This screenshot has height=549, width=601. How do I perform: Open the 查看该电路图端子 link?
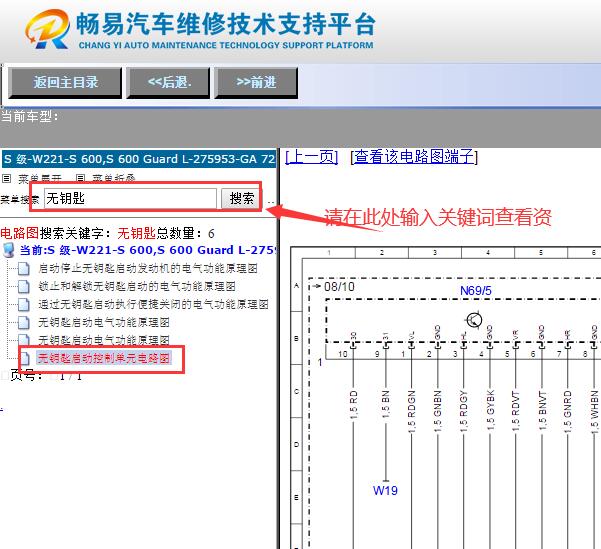tap(414, 157)
